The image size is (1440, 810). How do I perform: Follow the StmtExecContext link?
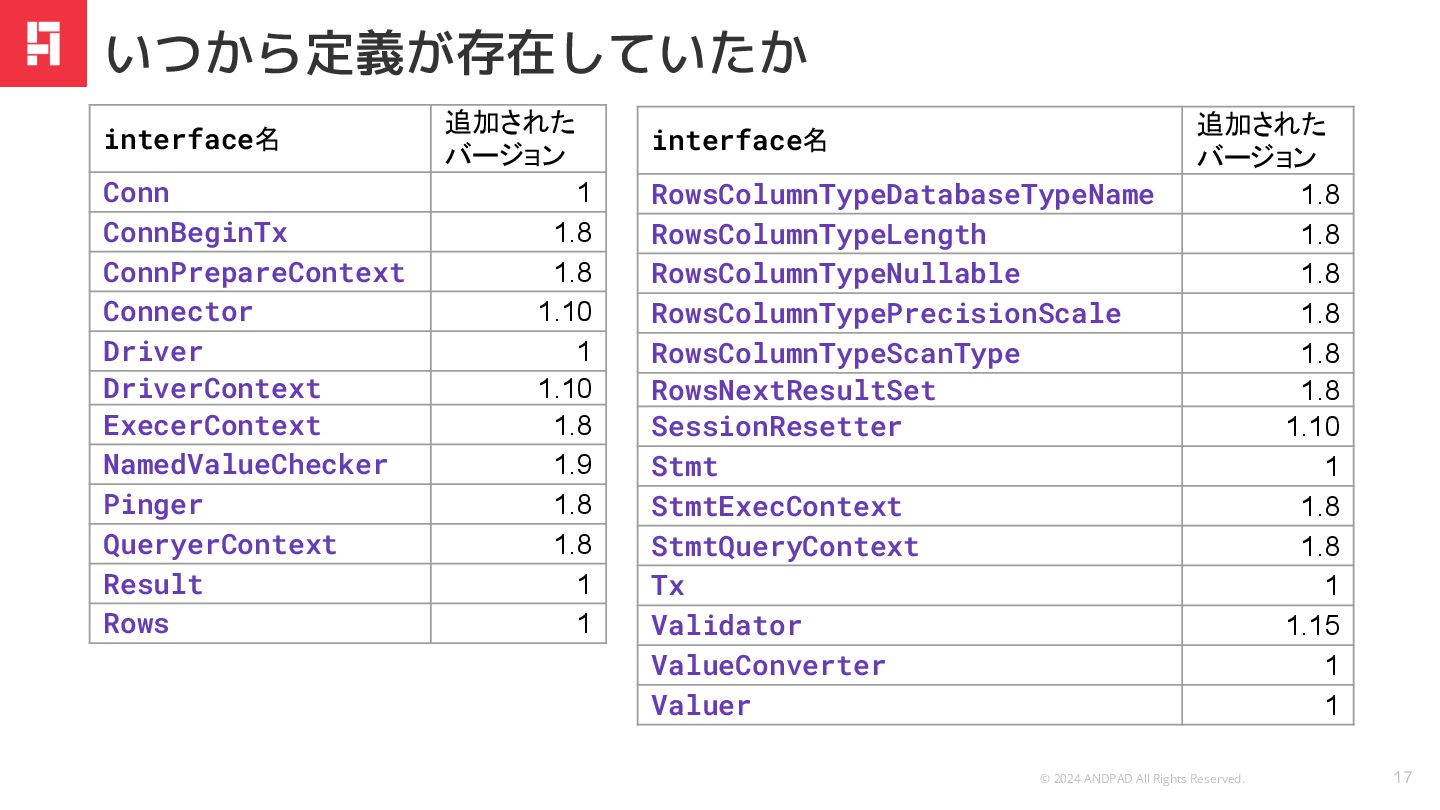776,507
